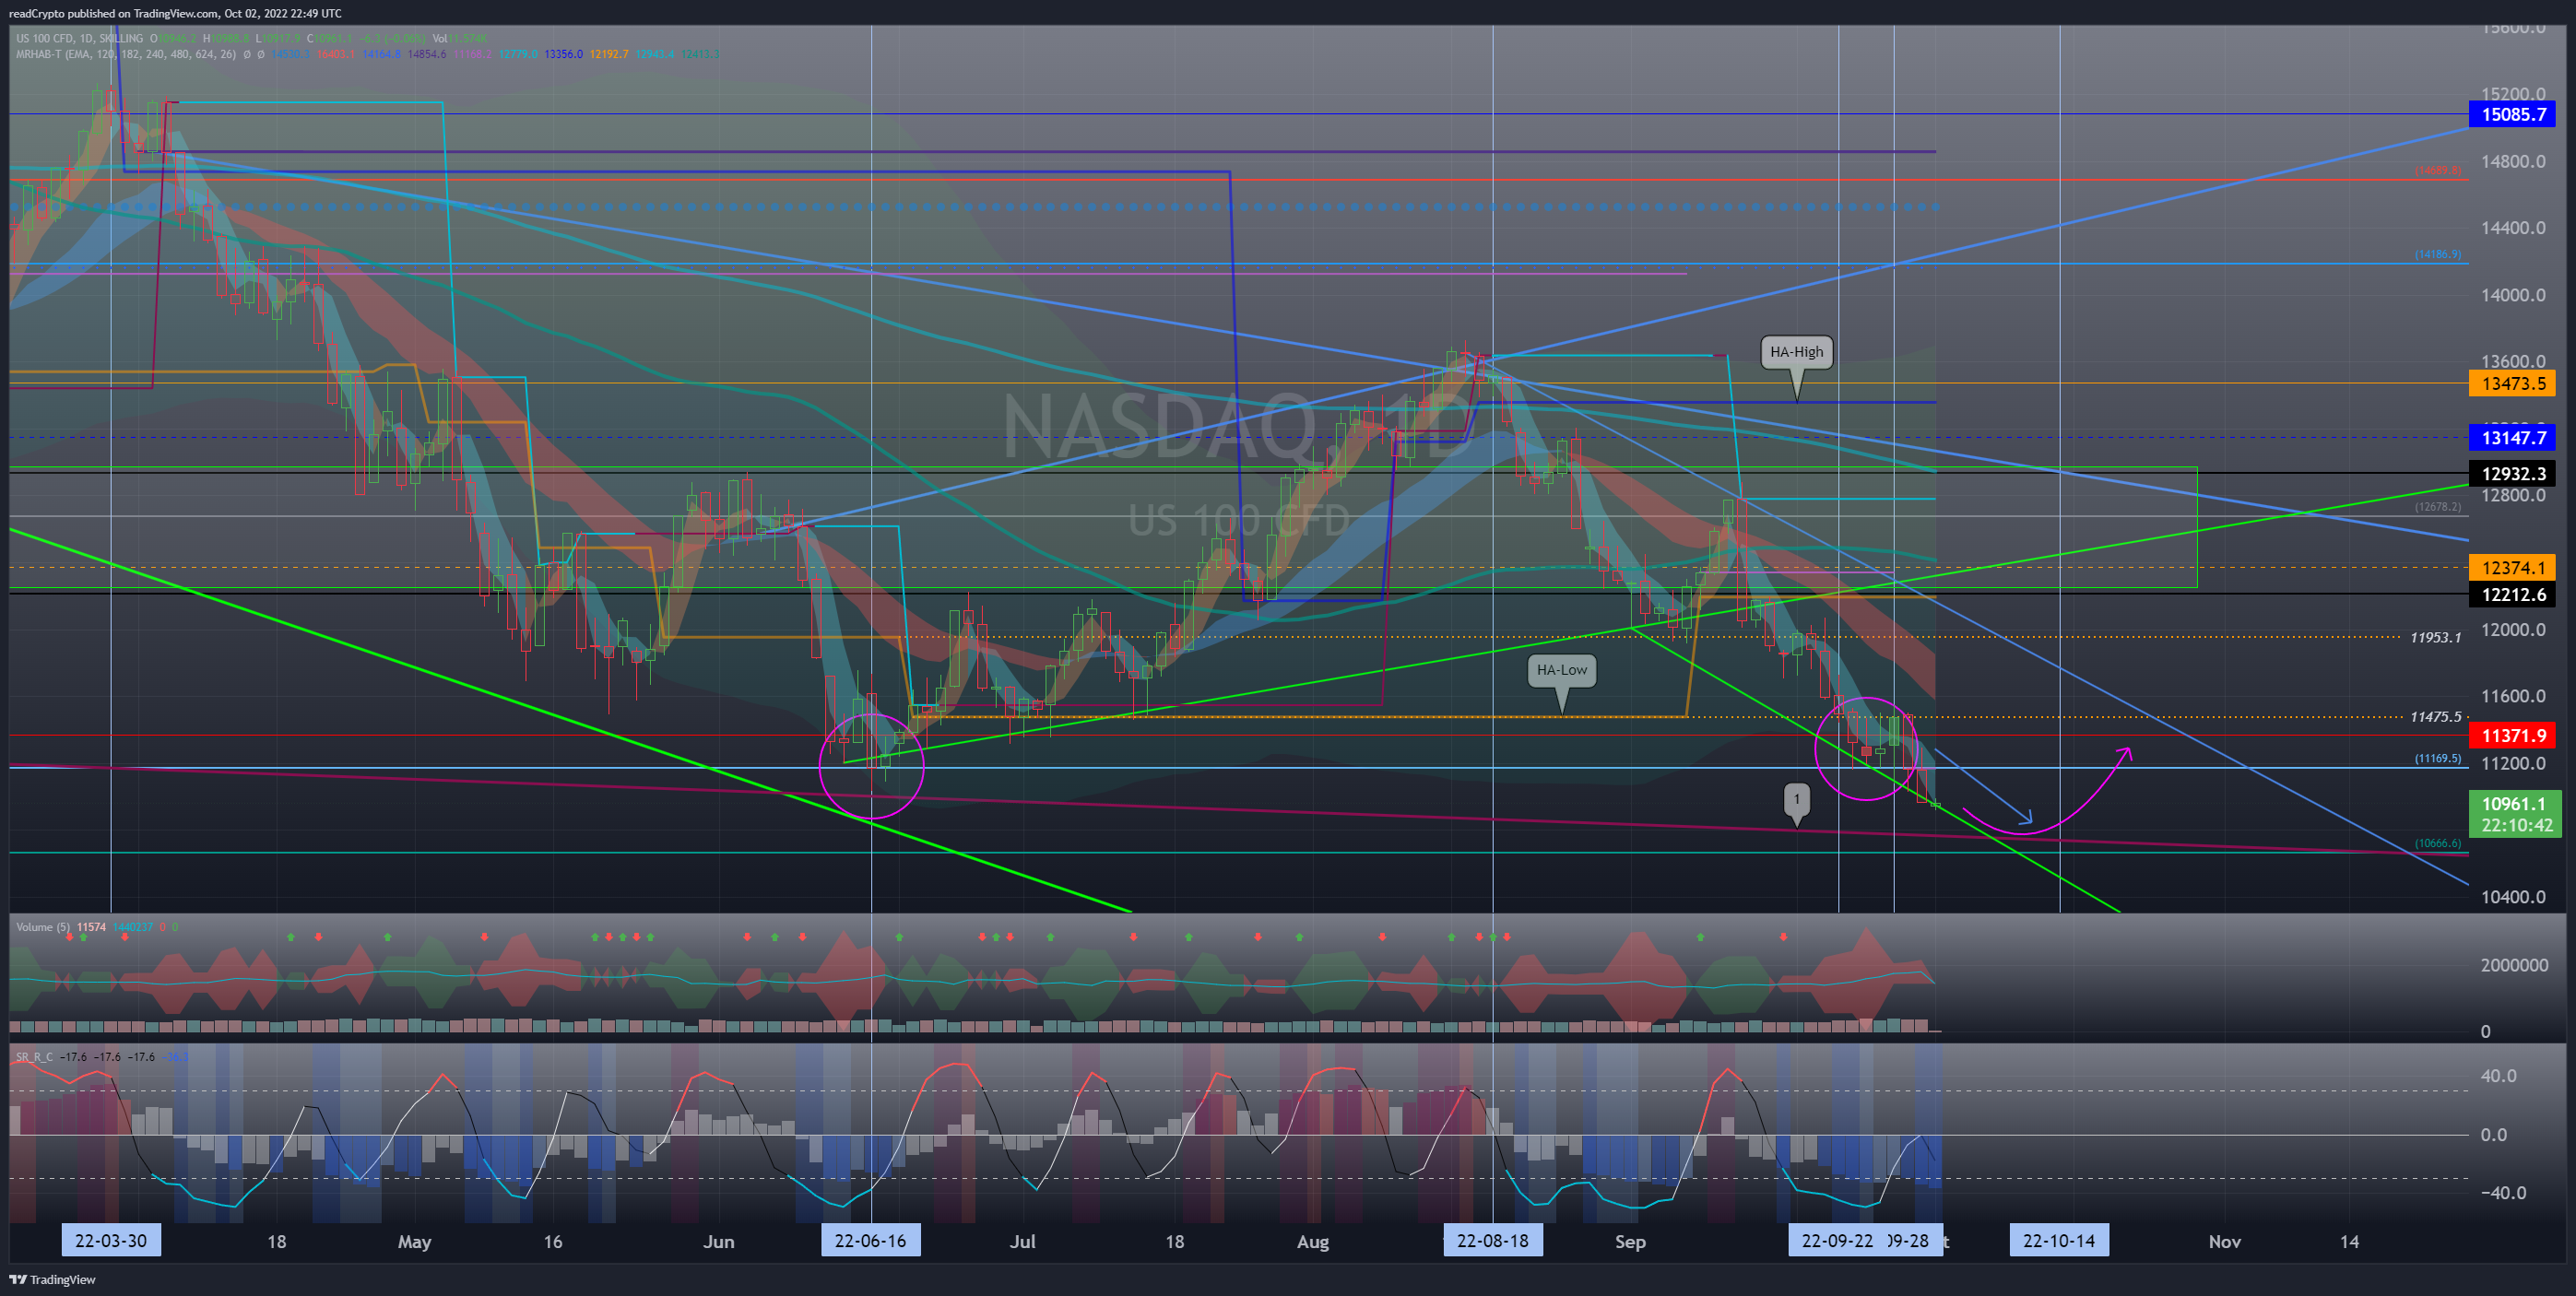Click the -40.0 oscillator axis value
The width and height of the screenshot is (2576, 1296).
tap(2505, 1192)
